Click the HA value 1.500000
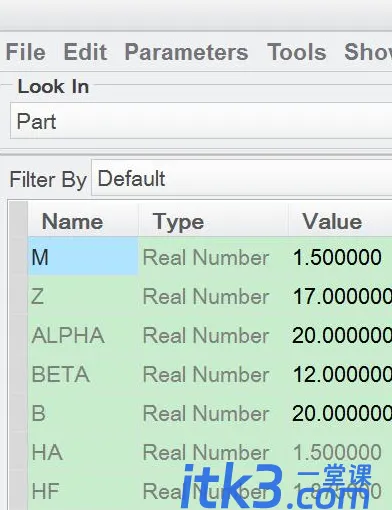The height and width of the screenshot is (510, 392). click(337, 452)
